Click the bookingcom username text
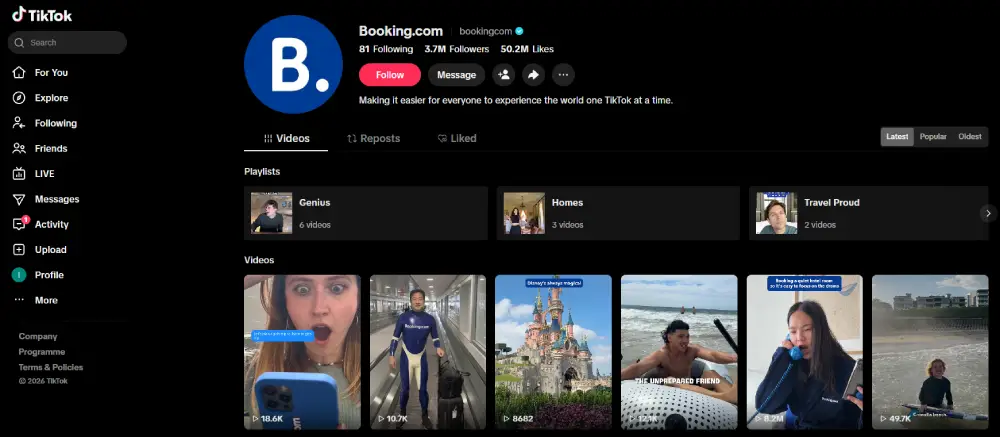 pyautogui.click(x=486, y=31)
